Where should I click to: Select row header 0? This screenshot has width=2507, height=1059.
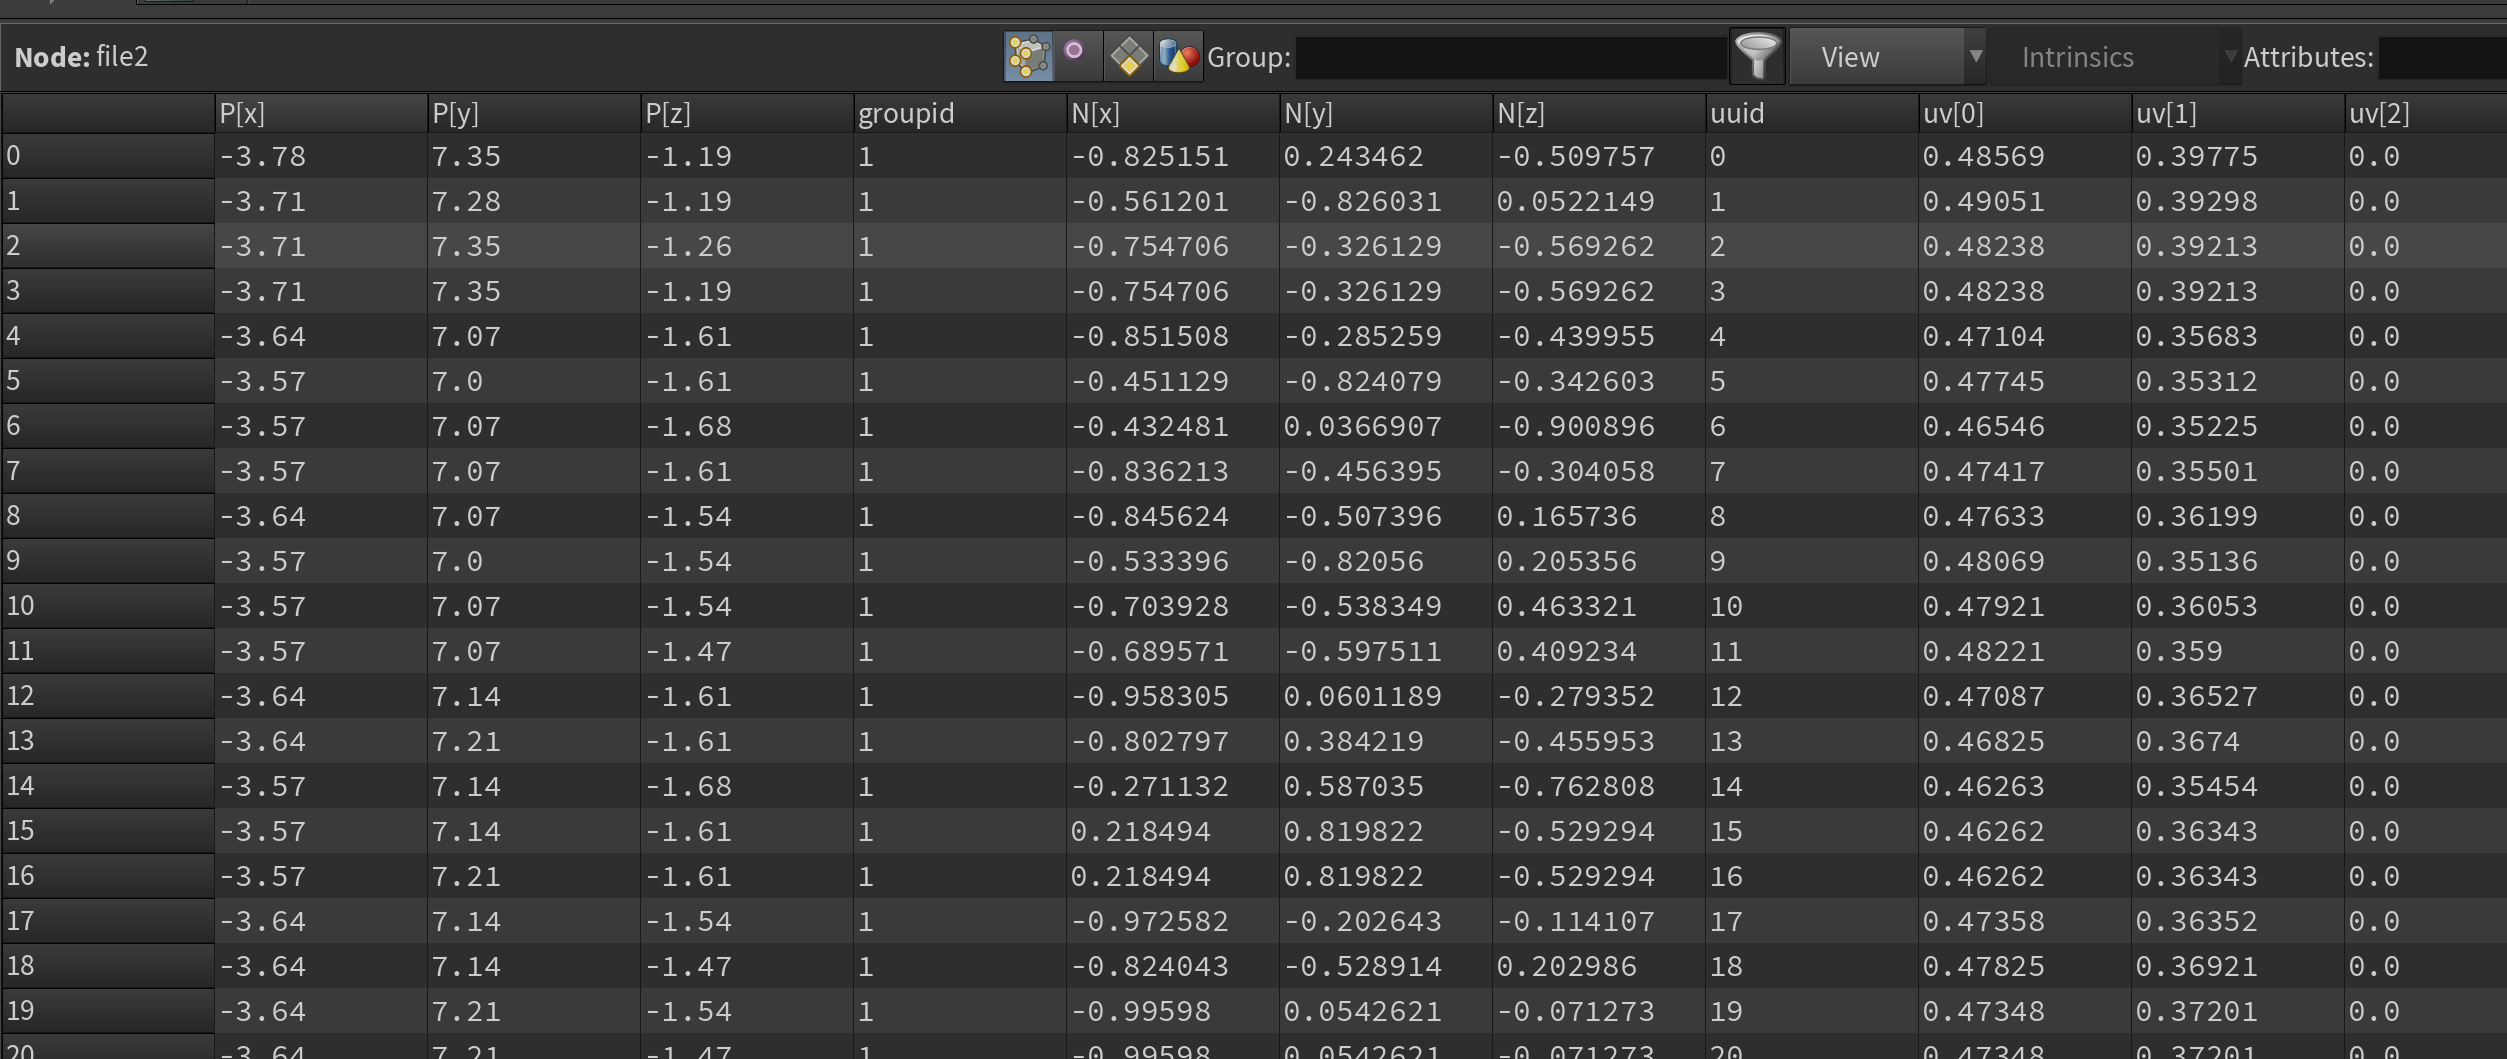coord(108,156)
